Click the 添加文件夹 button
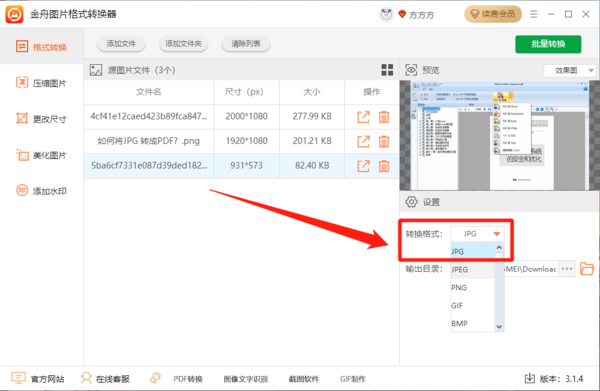 [183, 44]
